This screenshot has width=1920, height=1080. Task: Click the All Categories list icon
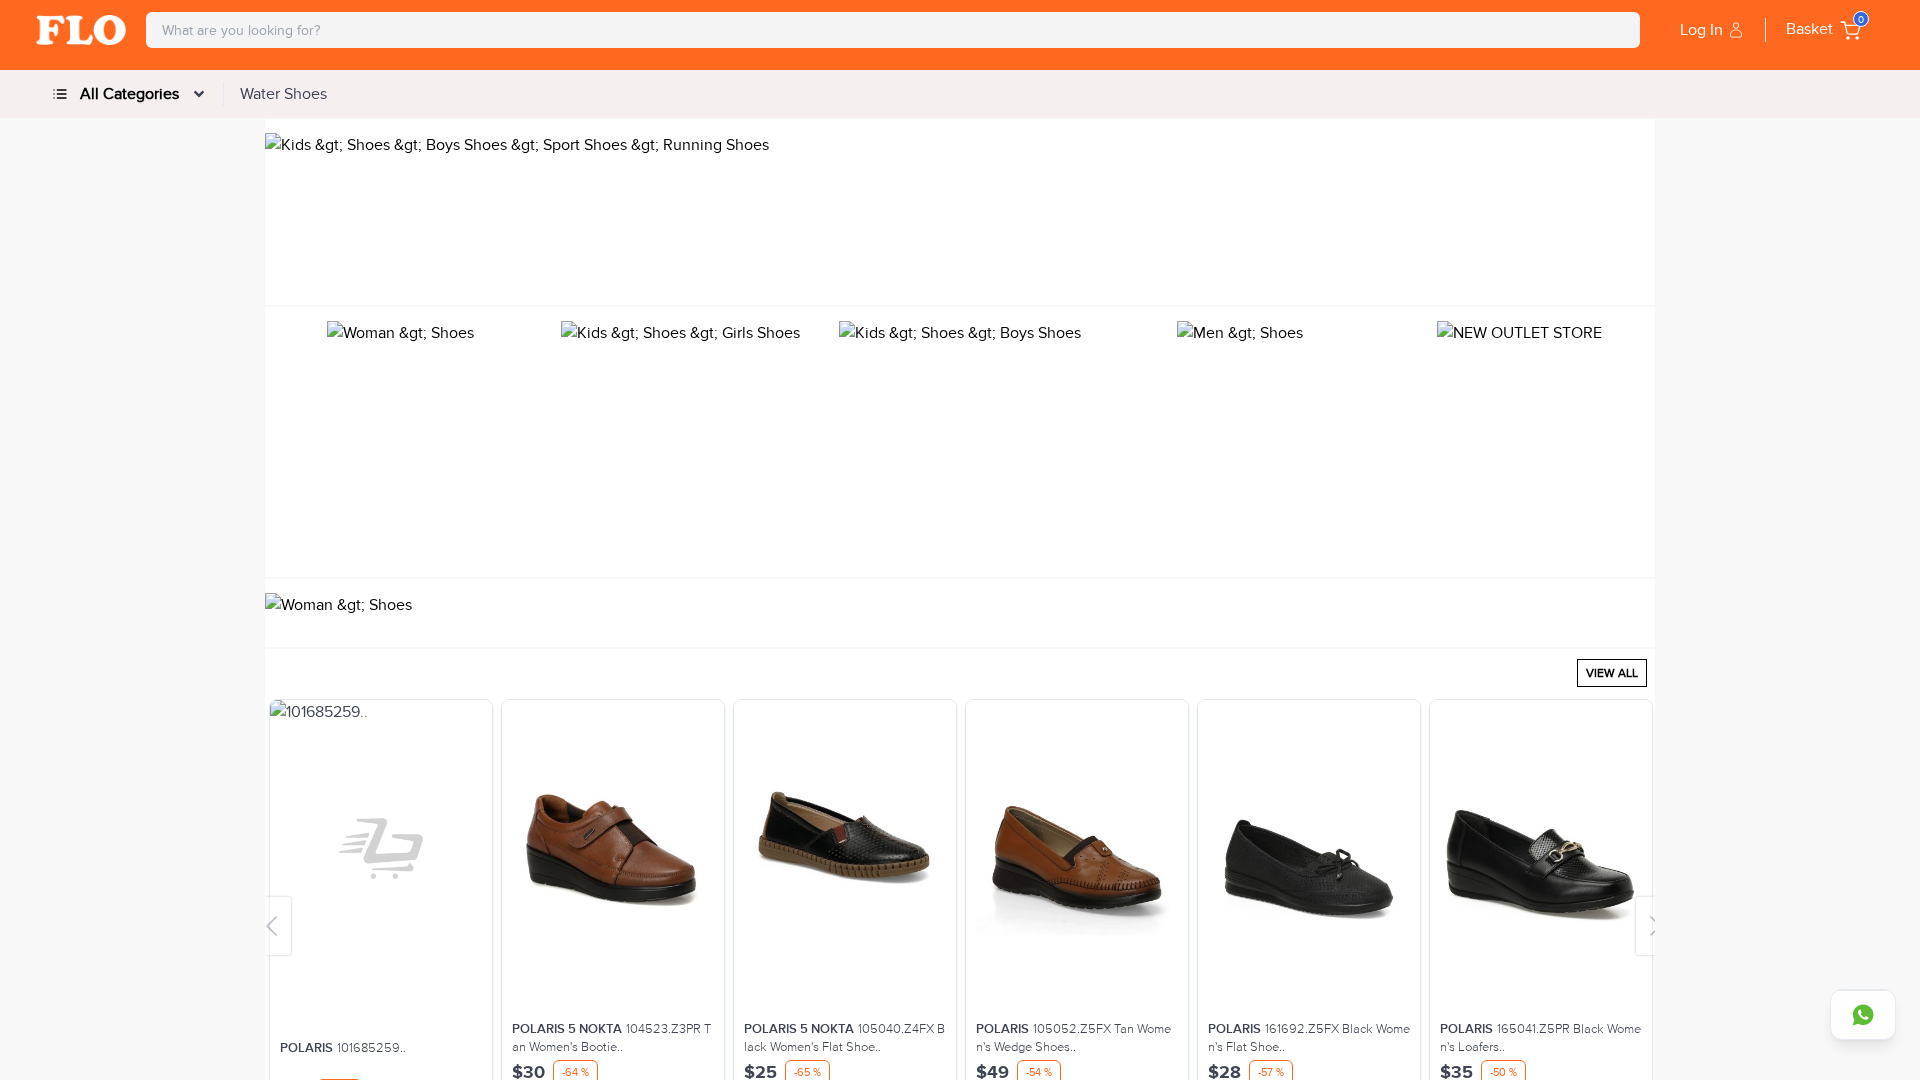[x=60, y=94]
